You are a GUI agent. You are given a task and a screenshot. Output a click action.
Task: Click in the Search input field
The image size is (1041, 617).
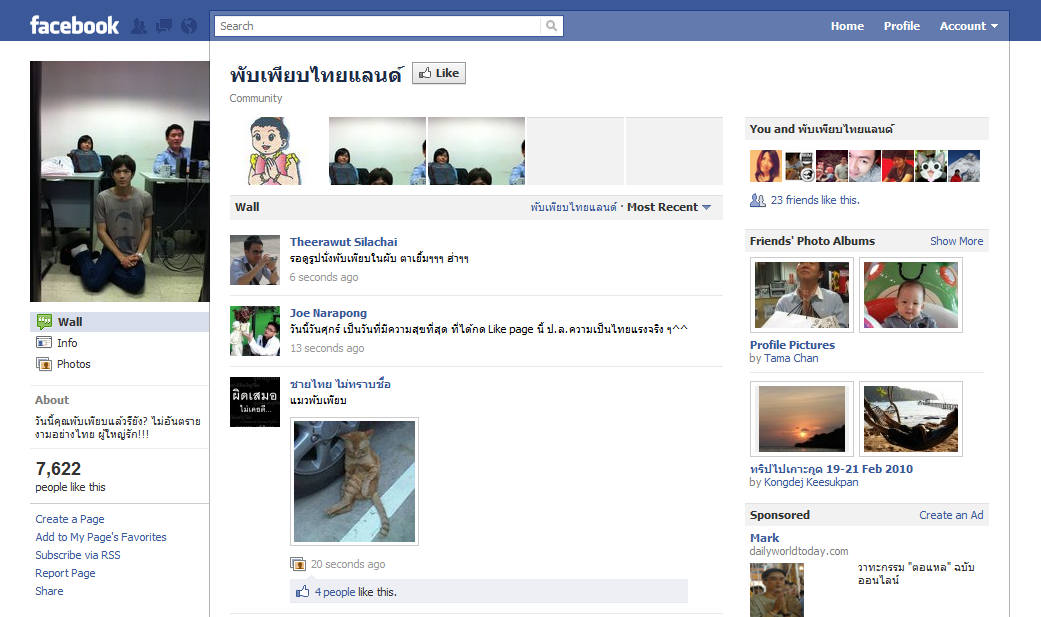377,26
